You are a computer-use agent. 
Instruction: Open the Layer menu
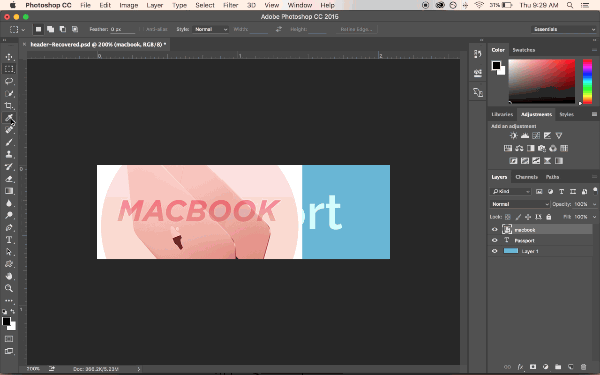155,5
